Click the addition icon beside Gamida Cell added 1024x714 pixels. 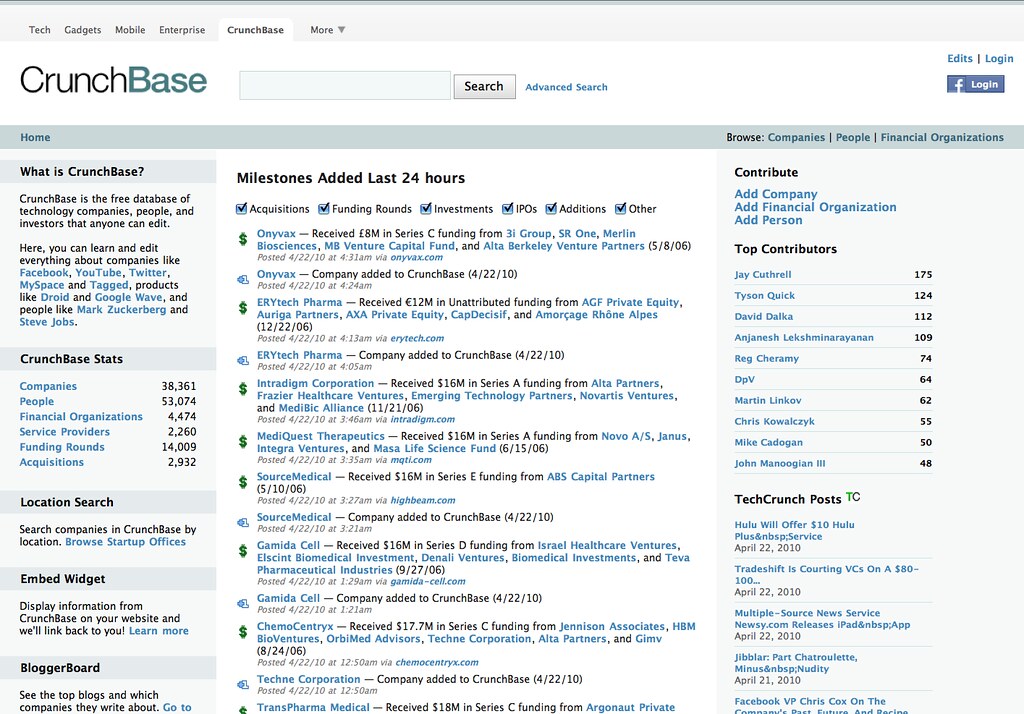tap(243, 604)
